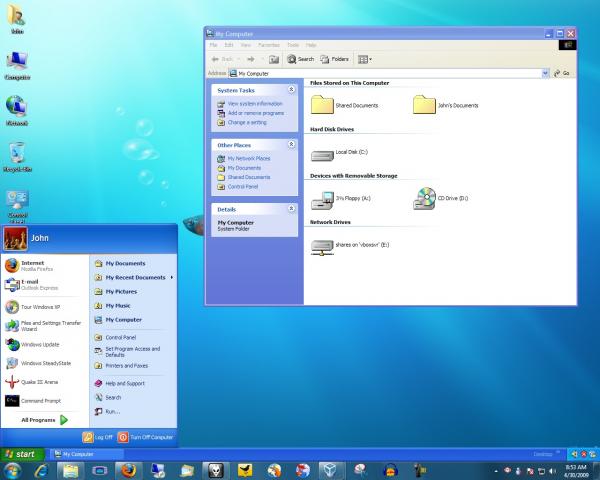Collapse the System Tasks panel
The height and width of the screenshot is (480, 600).
(291, 90)
